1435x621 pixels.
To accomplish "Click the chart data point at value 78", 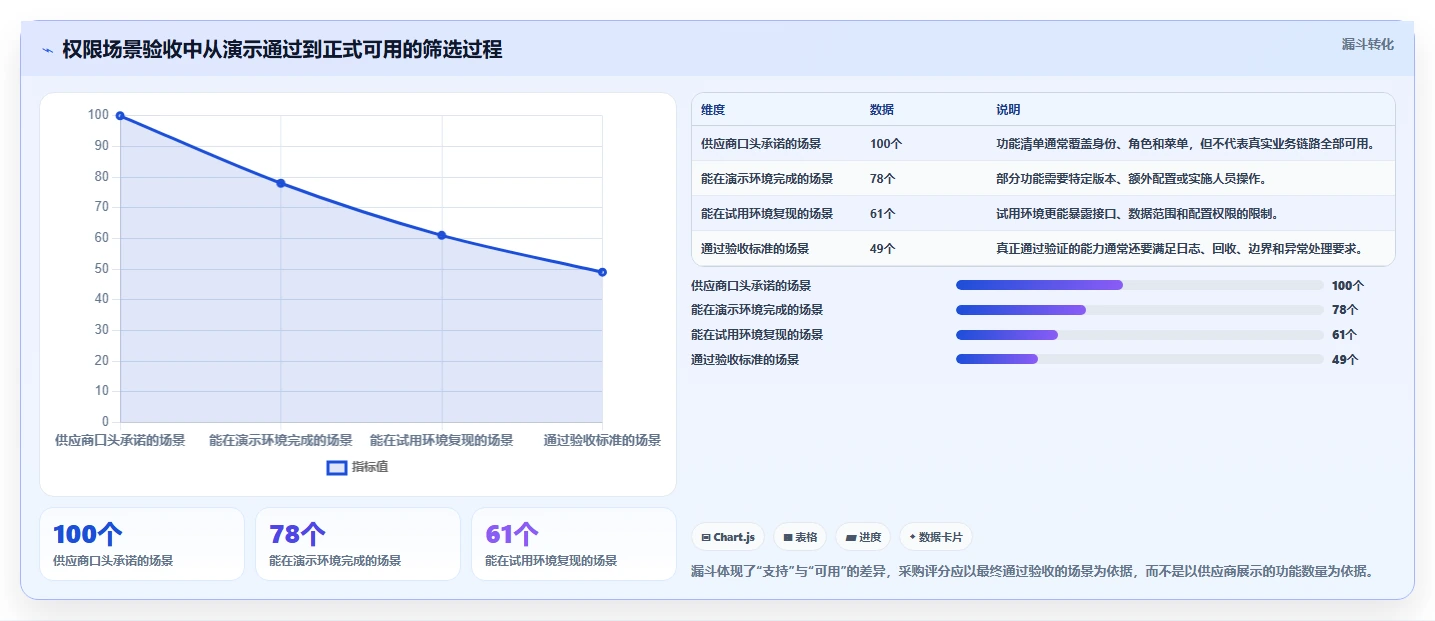I will pos(281,183).
